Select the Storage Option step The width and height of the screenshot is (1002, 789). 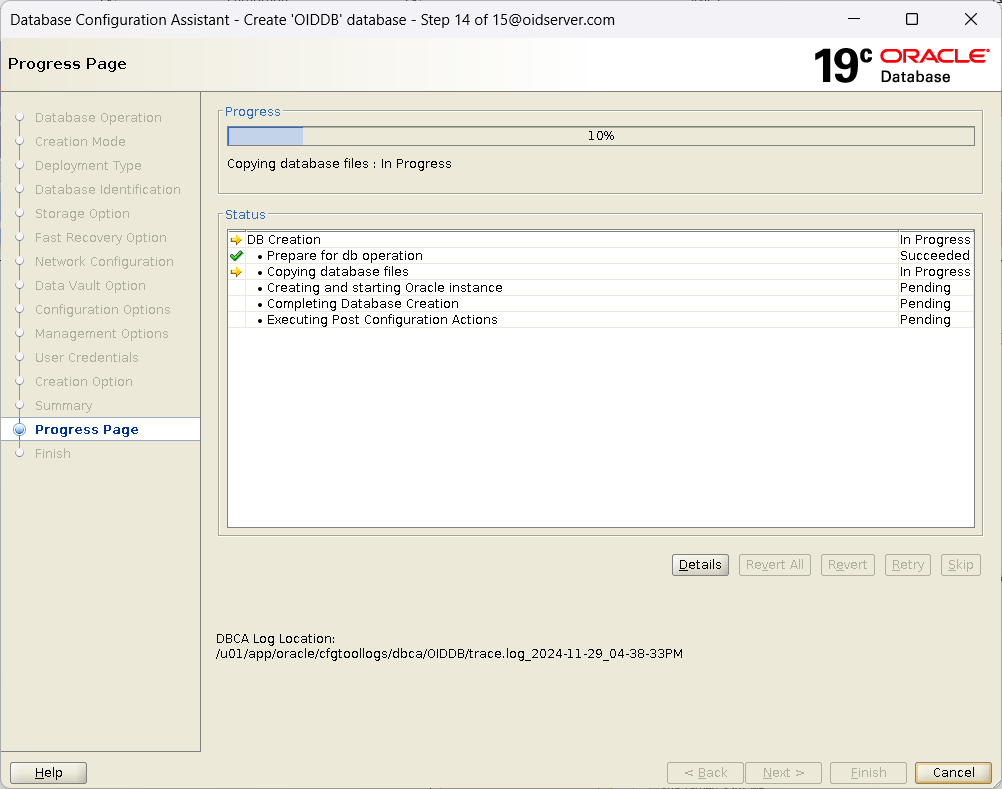pos(82,214)
